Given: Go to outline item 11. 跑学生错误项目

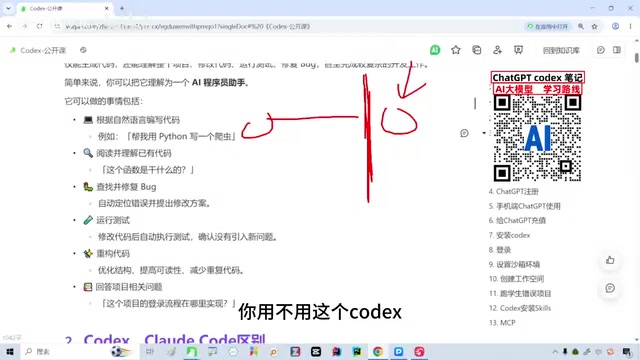Looking at the screenshot, I should [520, 293].
